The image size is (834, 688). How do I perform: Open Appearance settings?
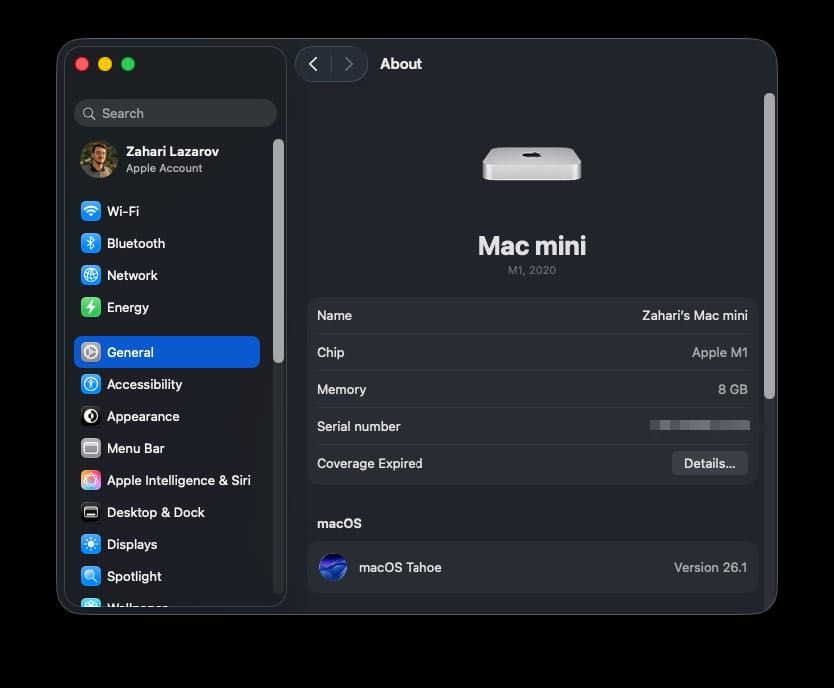167,416
